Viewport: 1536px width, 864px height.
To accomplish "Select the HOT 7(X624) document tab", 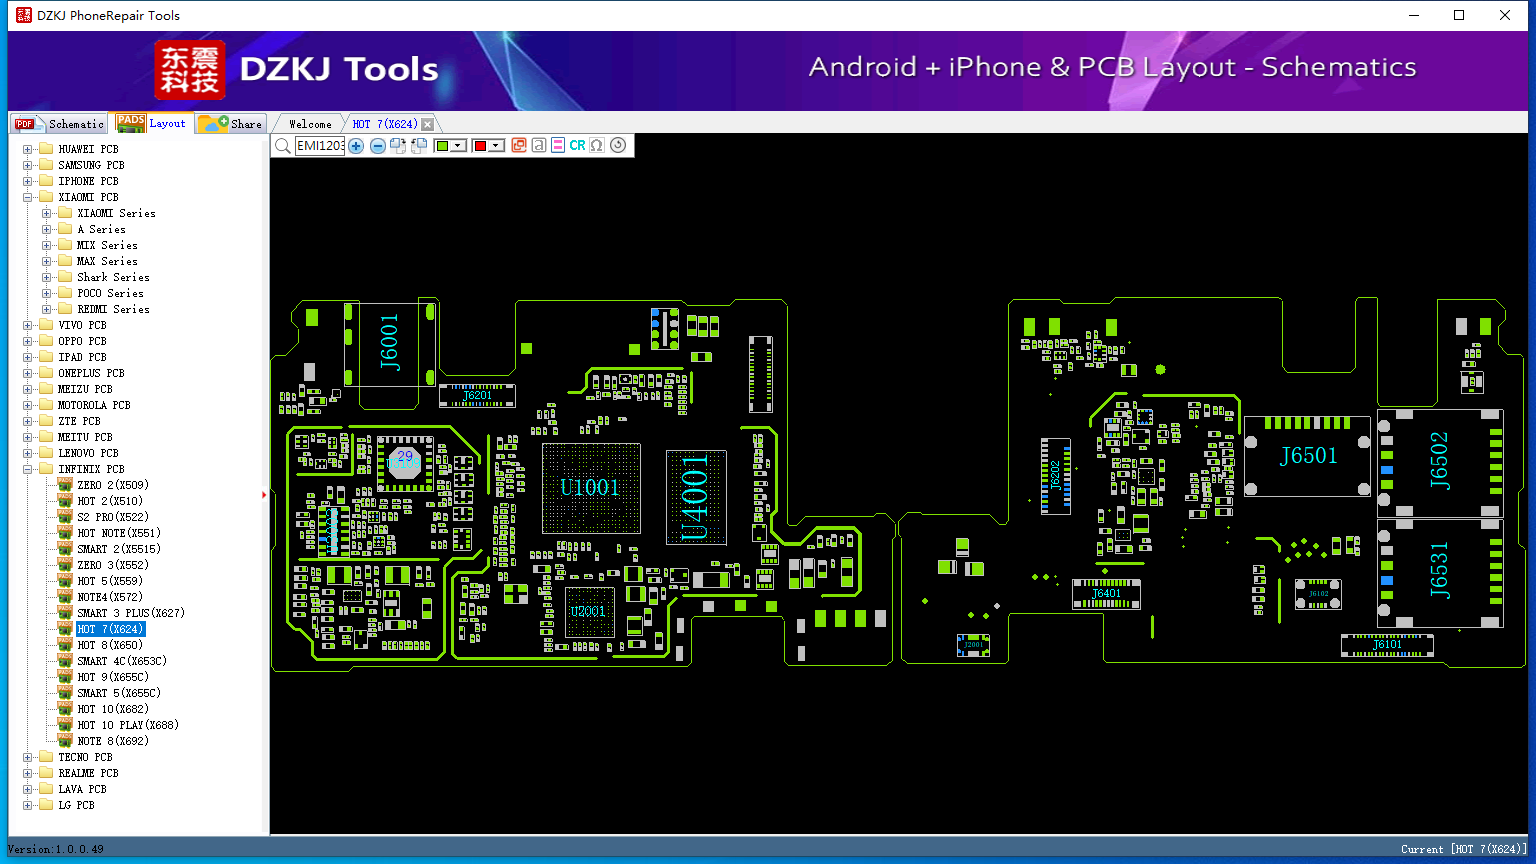I will pyautogui.click(x=385, y=124).
